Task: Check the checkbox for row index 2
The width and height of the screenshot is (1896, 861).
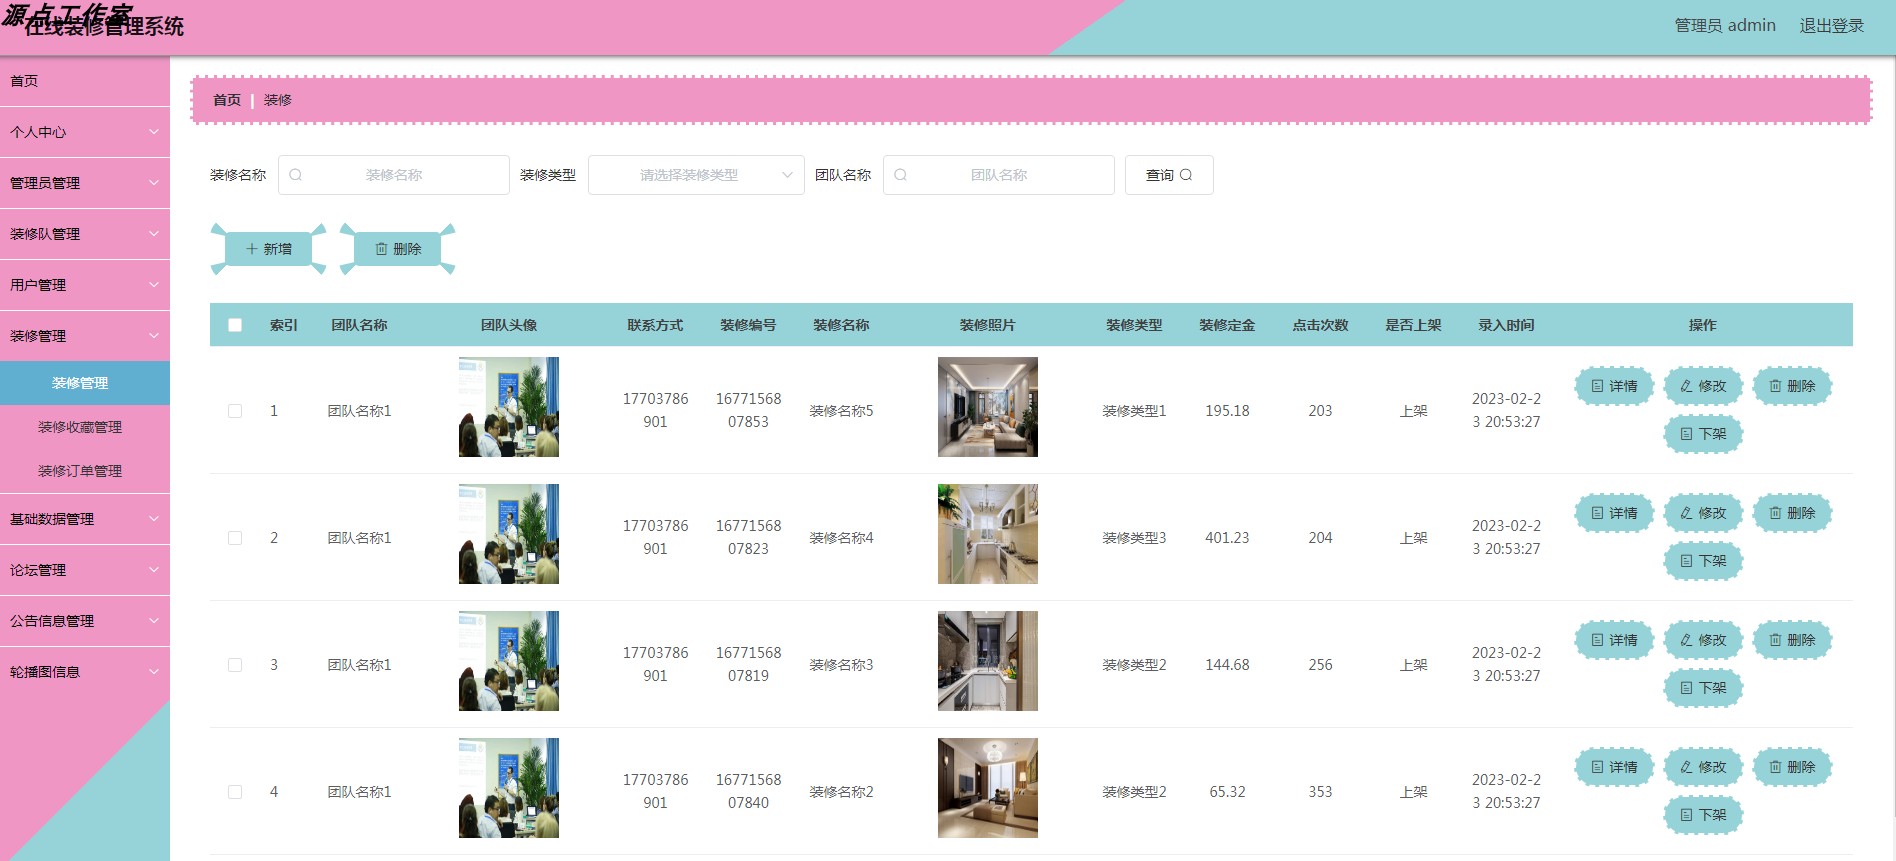Action: click(235, 538)
